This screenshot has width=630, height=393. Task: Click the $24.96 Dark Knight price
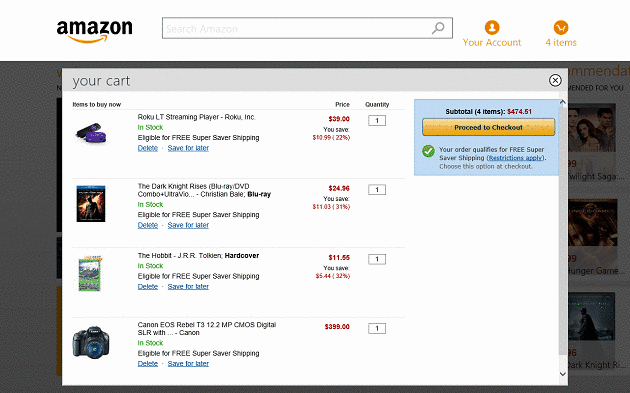[x=339, y=188]
